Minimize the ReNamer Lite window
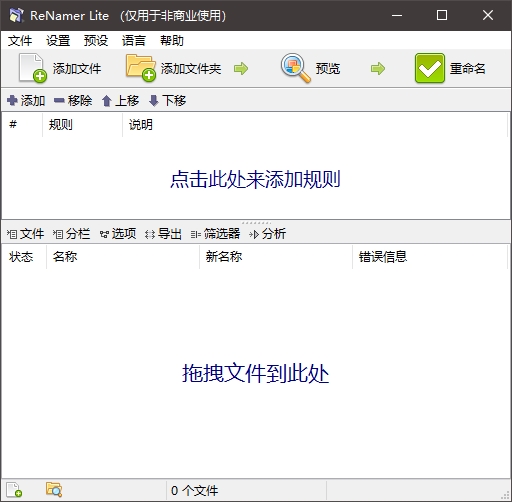 397,15
